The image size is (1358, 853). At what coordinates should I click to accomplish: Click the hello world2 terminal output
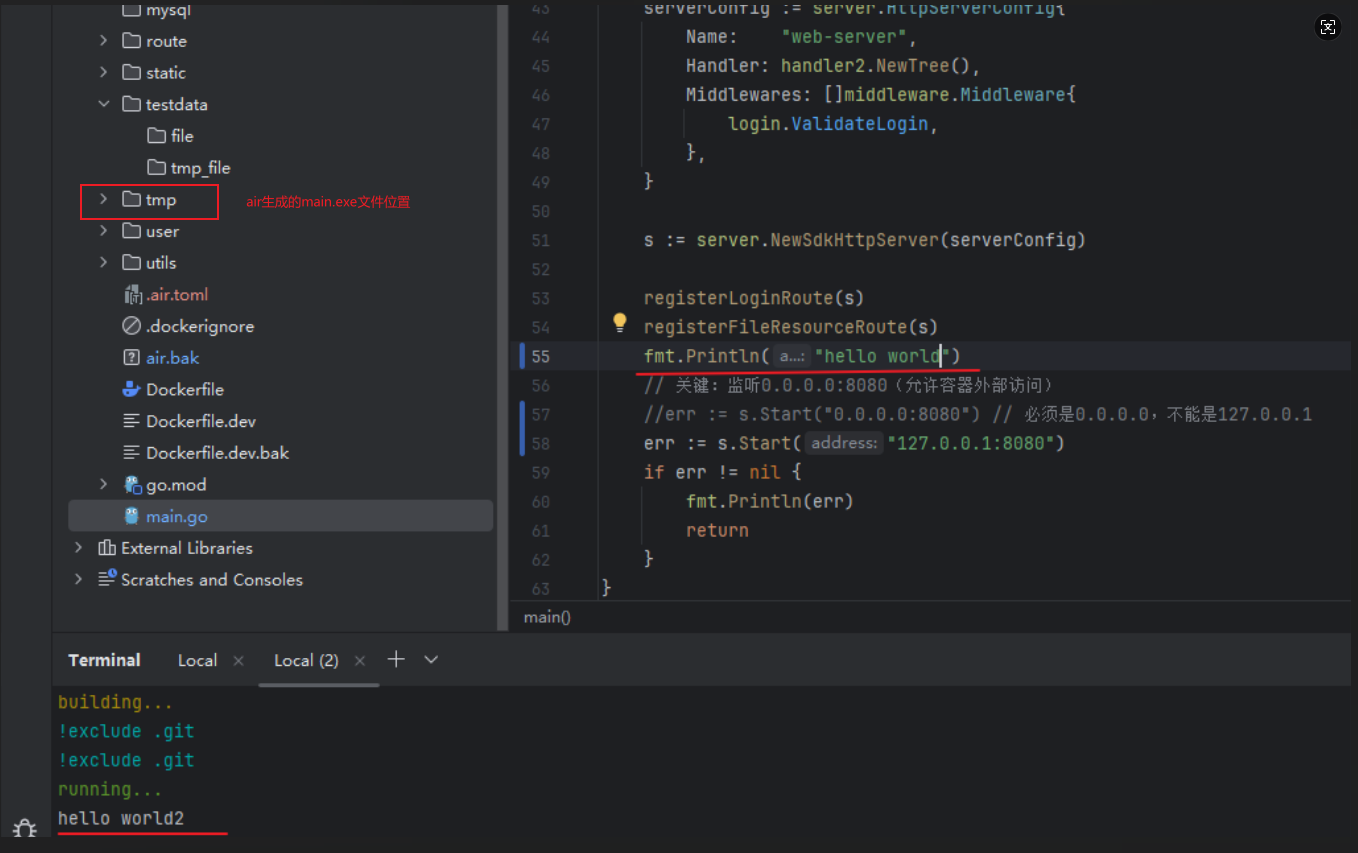click(121, 818)
